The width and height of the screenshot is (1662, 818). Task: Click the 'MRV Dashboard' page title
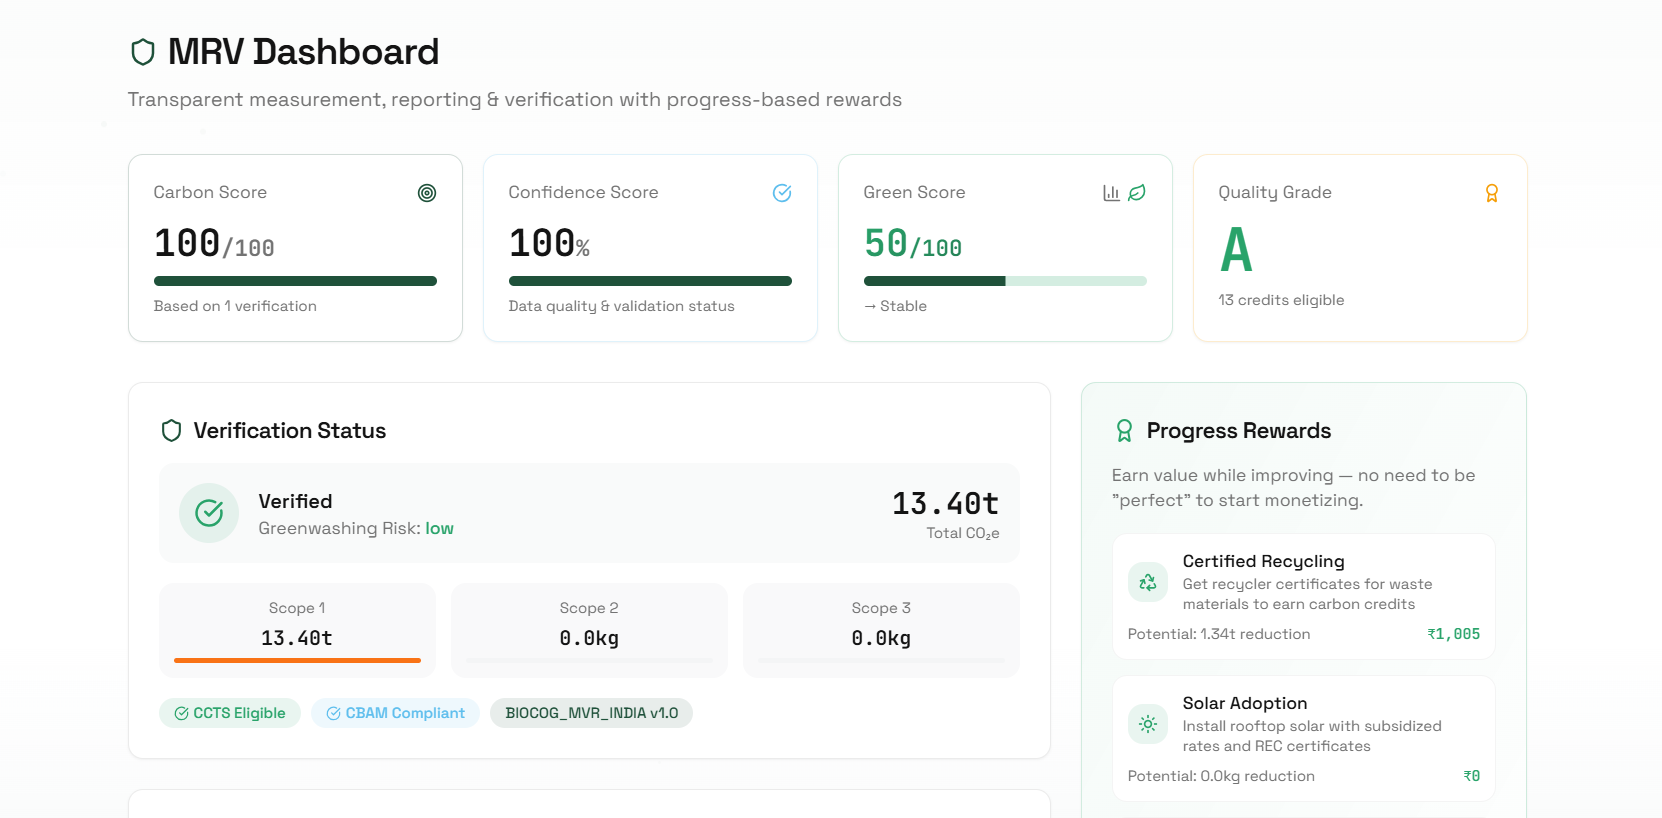point(303,52)
